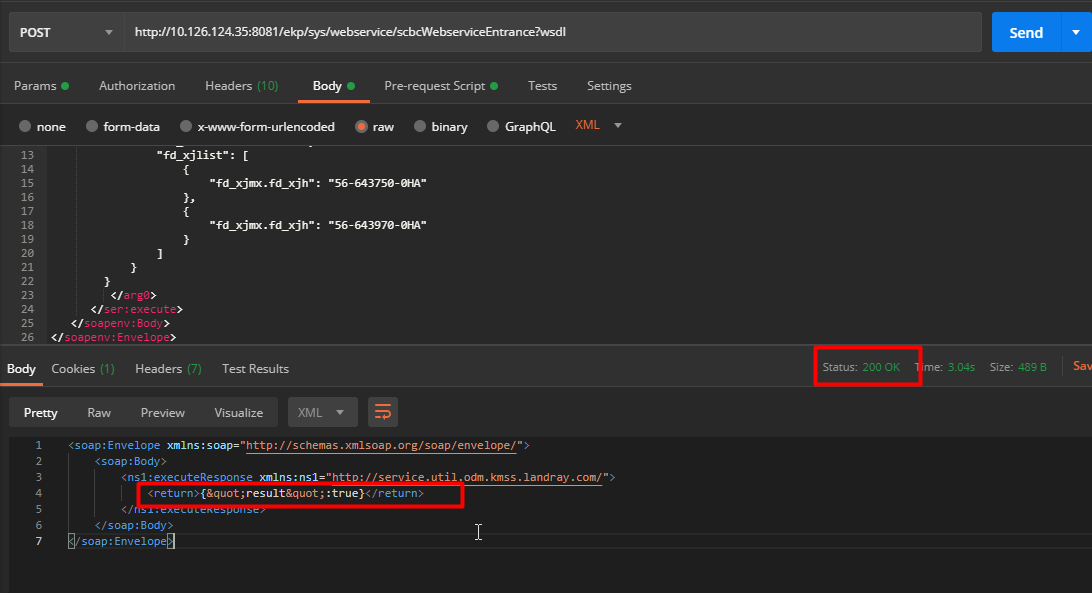Switch to the Test Results tab
The image size is (1092, 593).
pyautogui.click(x=255, y=368)
